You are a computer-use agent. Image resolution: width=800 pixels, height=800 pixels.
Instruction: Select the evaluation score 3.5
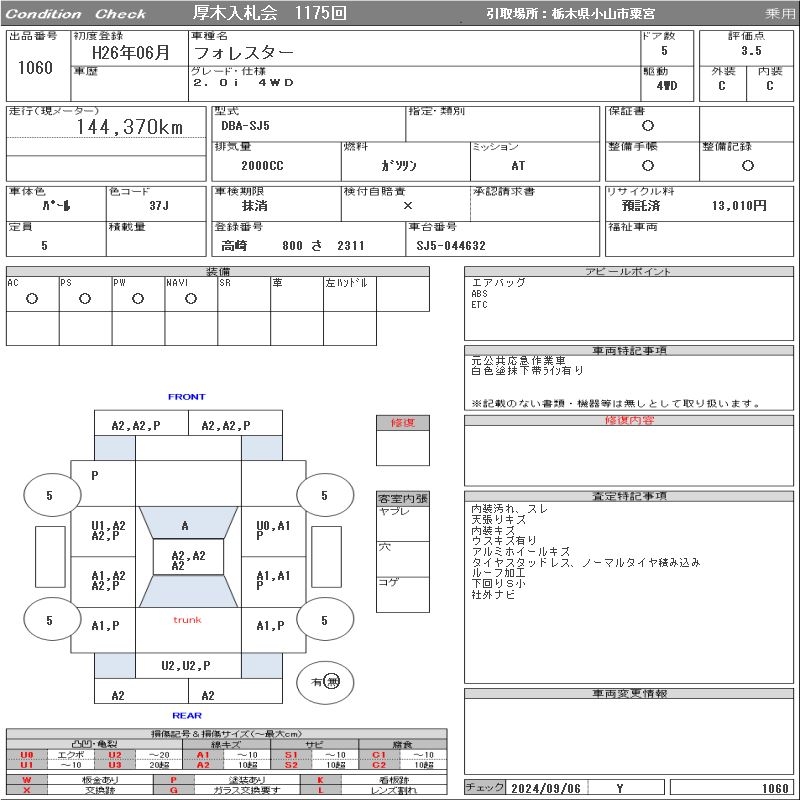coord(751,51)
